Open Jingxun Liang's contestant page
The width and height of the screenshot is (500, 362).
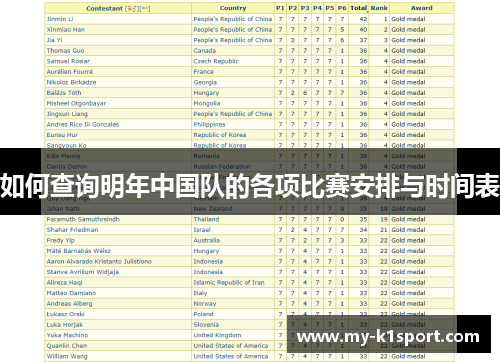67,114
